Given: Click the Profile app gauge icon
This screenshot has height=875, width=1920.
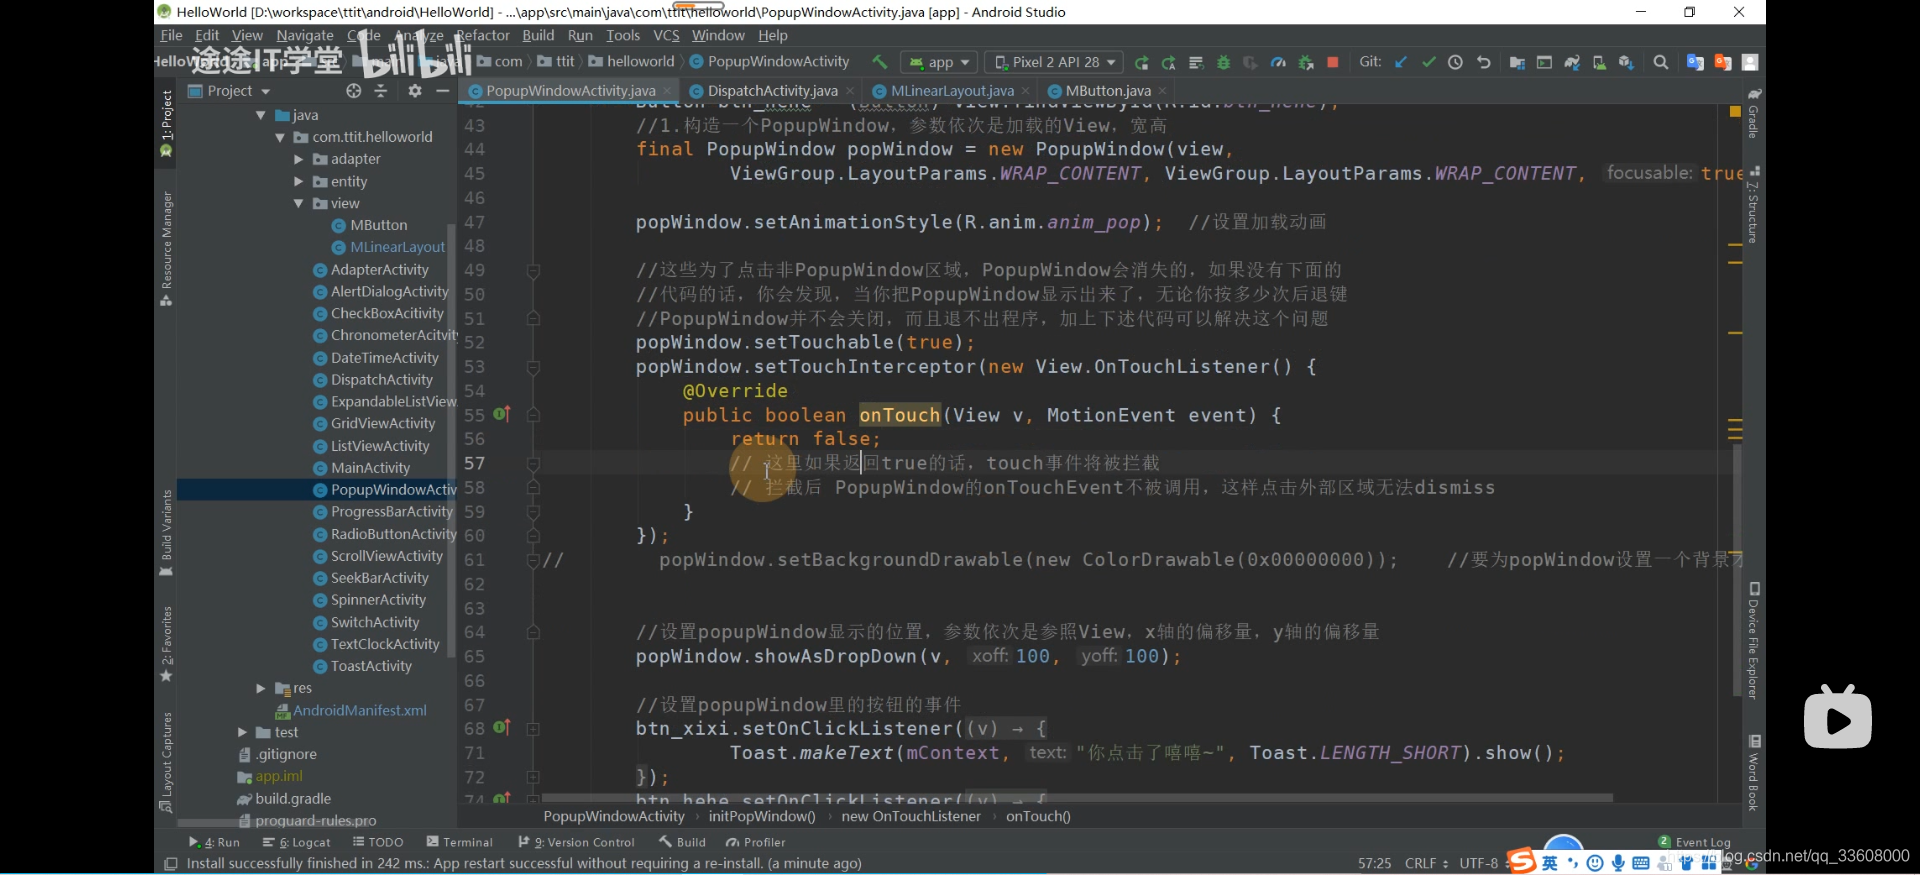Looking at the screenshot, I should click(x=1278, y=62).
